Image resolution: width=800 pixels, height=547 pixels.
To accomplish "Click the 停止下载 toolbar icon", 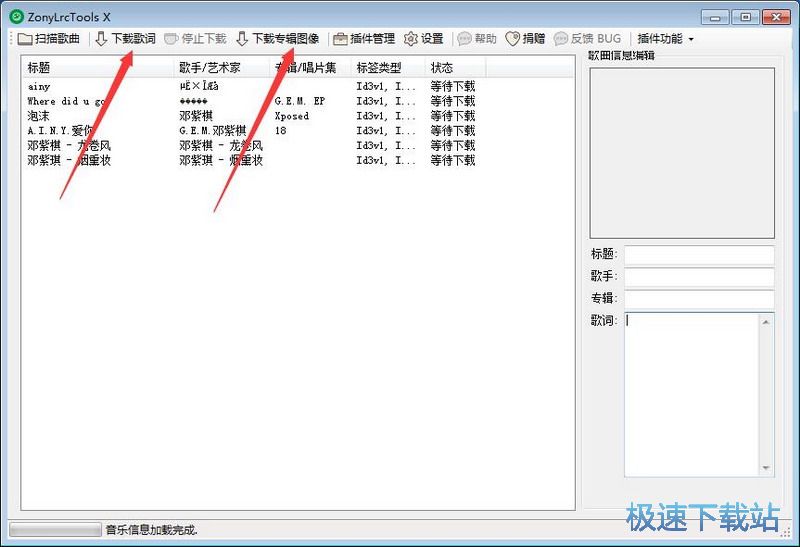I will (171, 39).
